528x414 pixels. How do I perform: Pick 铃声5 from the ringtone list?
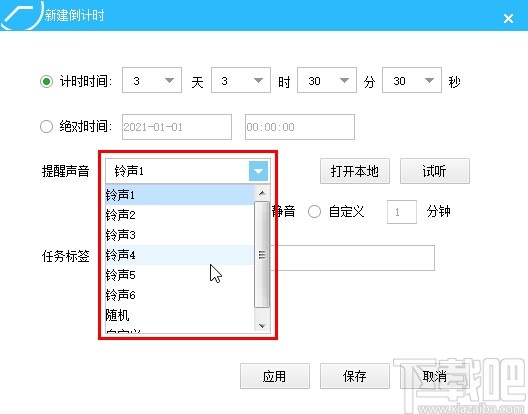tap(180, 275)
